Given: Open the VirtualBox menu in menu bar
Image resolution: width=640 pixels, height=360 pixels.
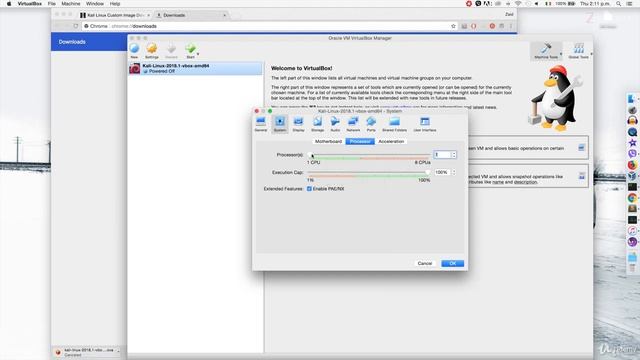Looking at the screenshot, I should pos(30,4).
